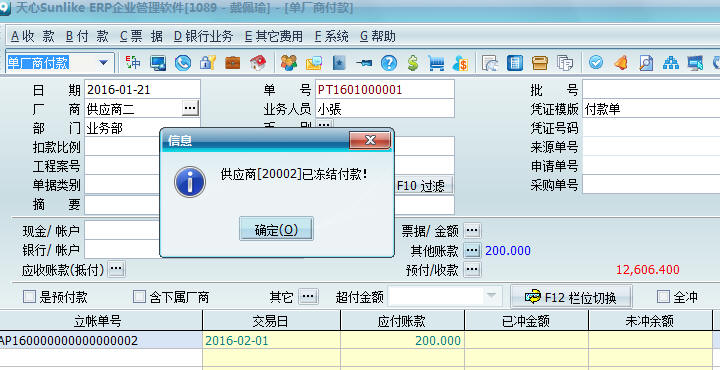Open the 单厂商付款 form selector dropdown
Screen dimensions: 720x370
click(104, 62)
